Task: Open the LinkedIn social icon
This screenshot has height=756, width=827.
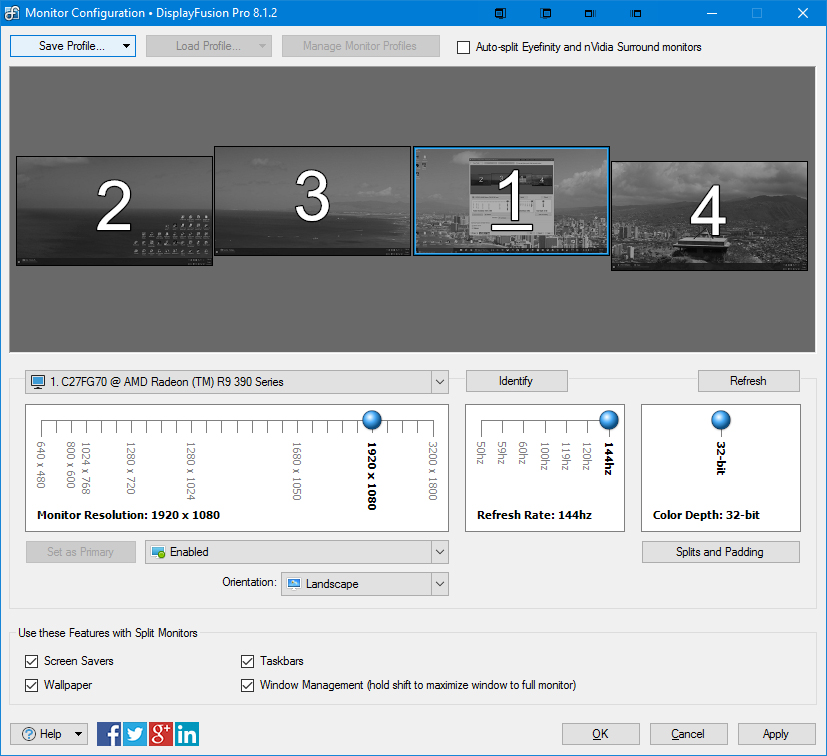Action: coord(187,734)
